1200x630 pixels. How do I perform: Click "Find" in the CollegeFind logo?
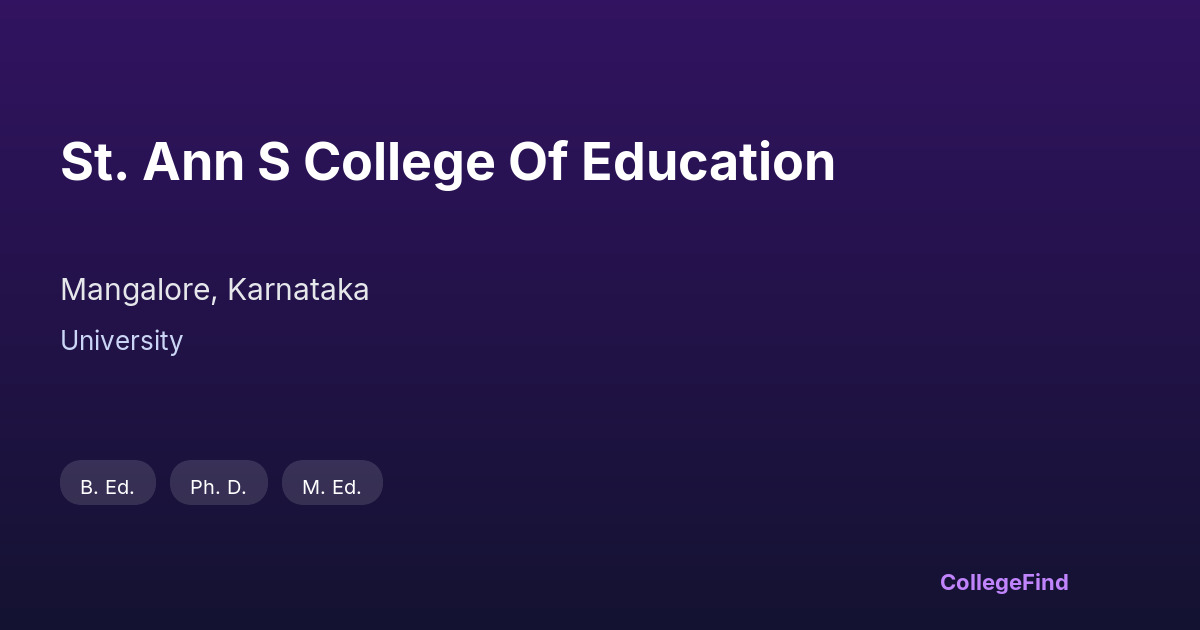(1042, 582)
